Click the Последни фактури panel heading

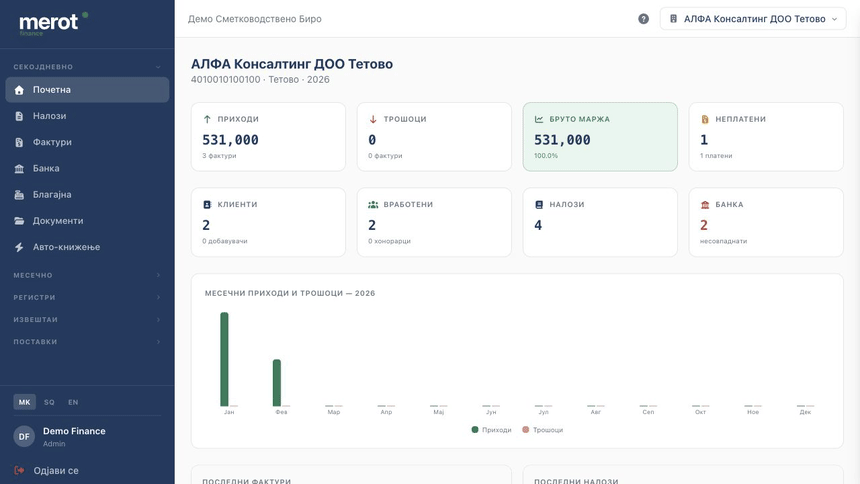click(246, 481)
